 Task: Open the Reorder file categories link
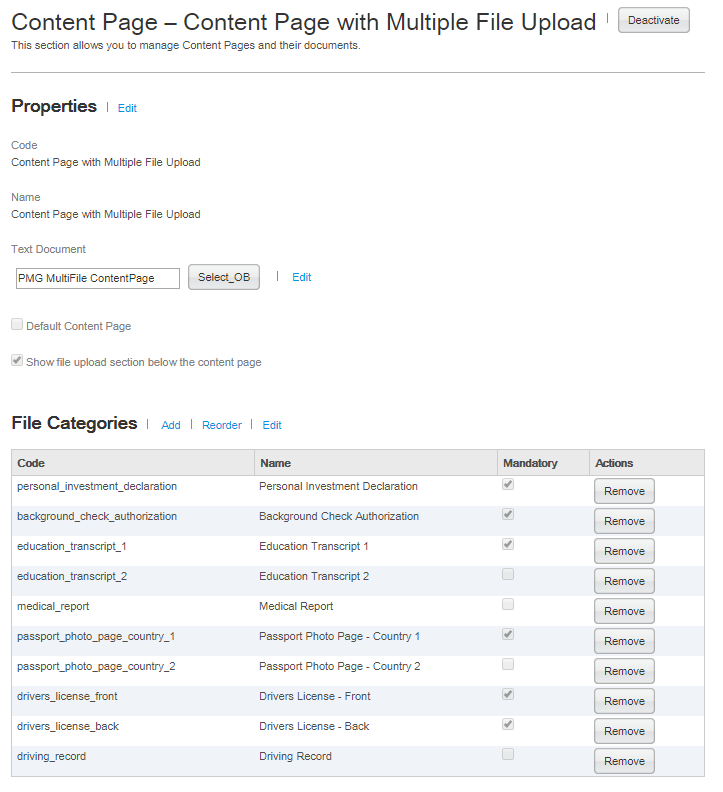click(x=222, y=425)
